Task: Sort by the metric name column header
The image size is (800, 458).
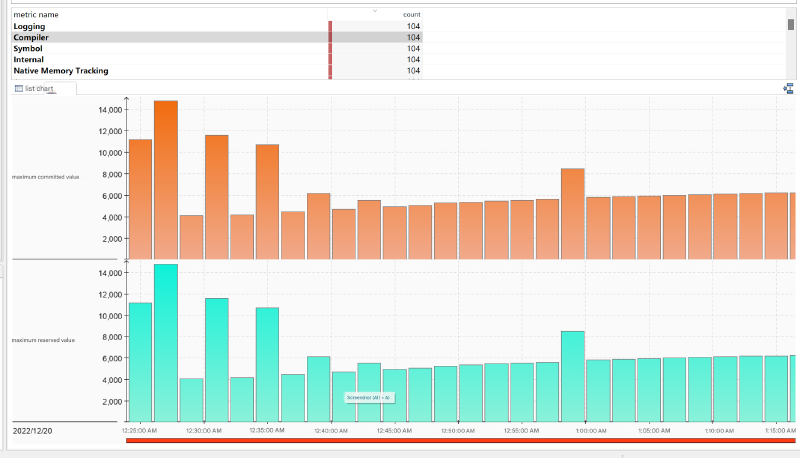Action: tap(36, 15)
